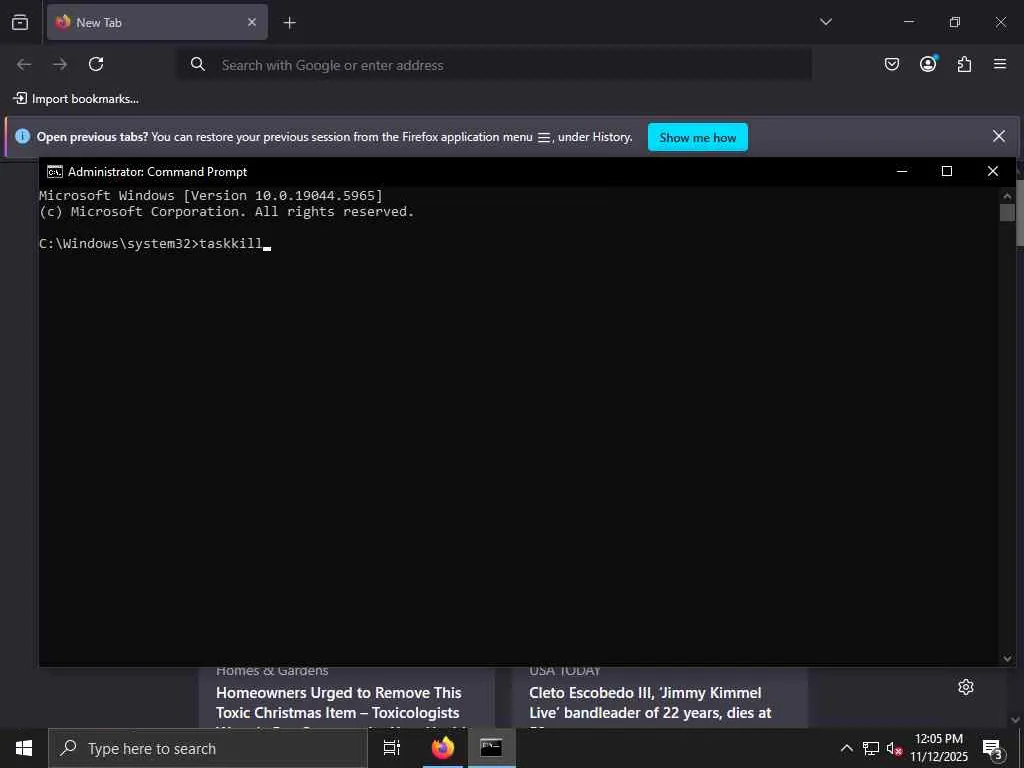Viewport: 1024px width, 768px height.
Task: Close the Command Prompt window
Action: click(x=993, y=171)
